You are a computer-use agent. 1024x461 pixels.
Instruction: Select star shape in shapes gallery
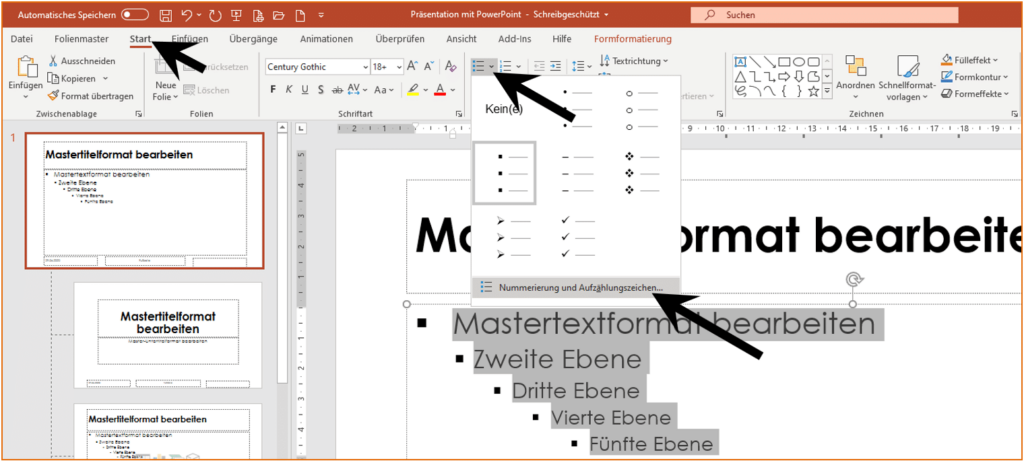pyautogui.click(x=814, y=92)
